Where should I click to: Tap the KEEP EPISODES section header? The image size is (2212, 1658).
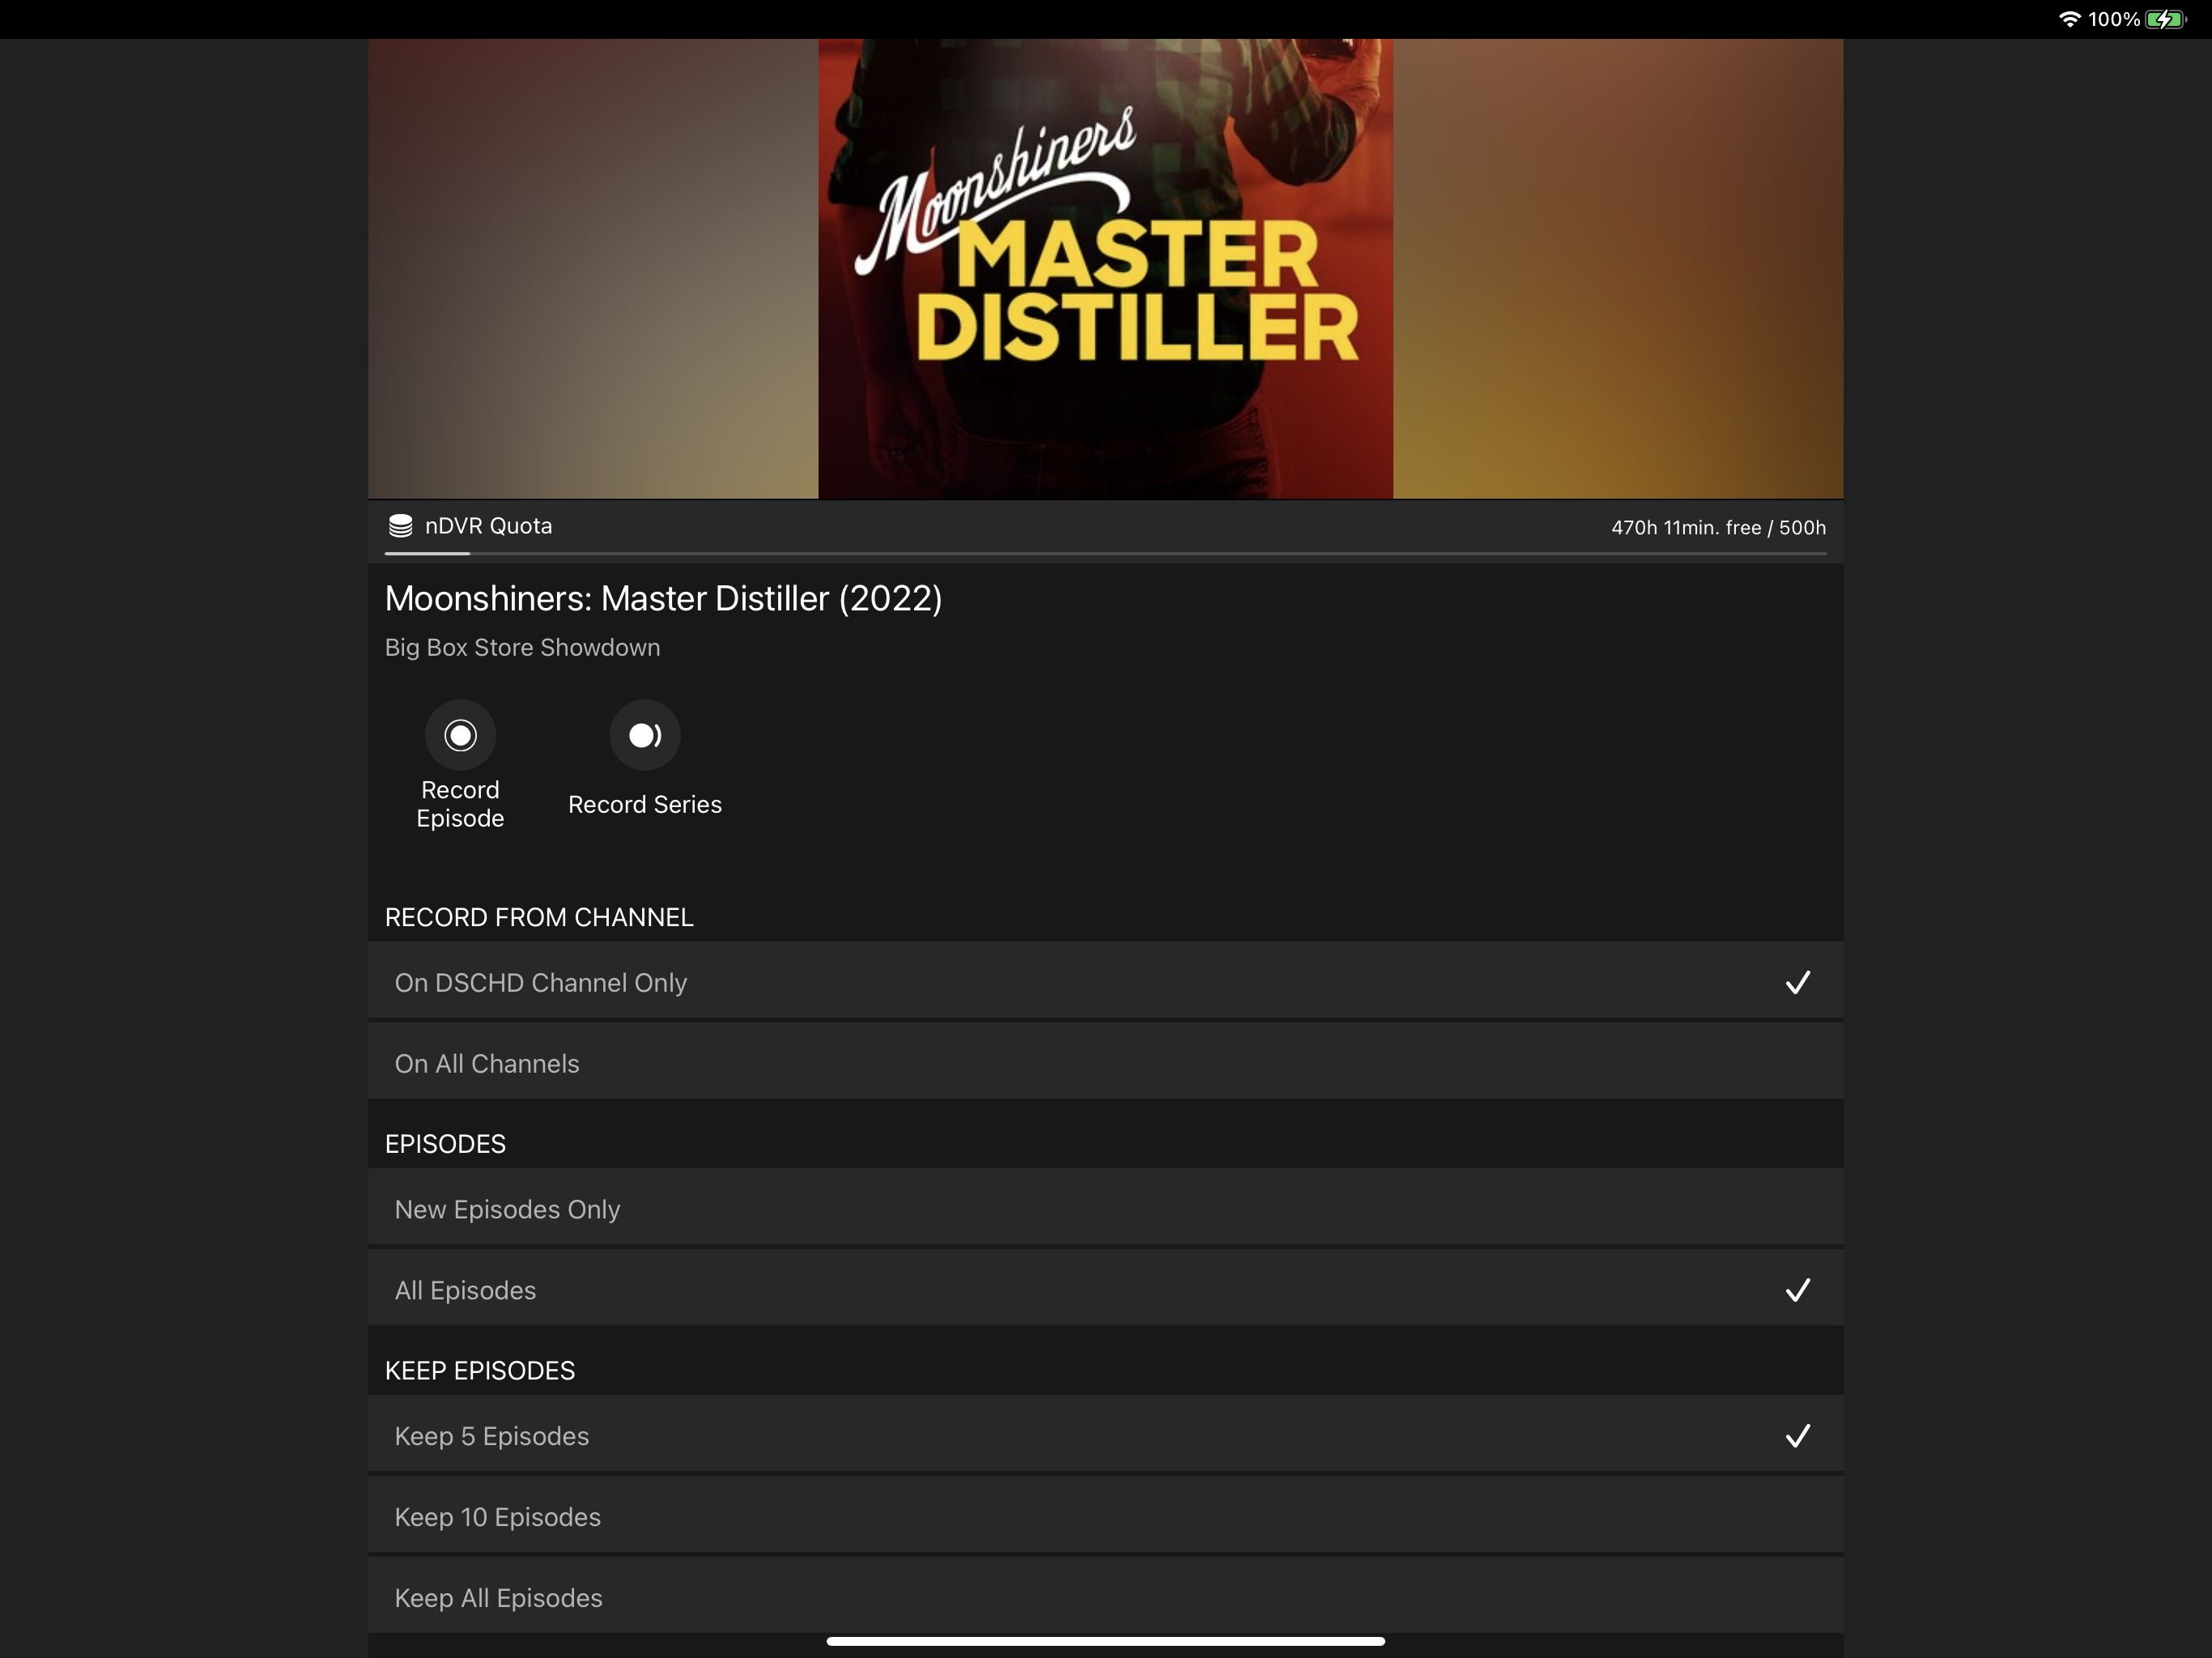[480, 1371]
